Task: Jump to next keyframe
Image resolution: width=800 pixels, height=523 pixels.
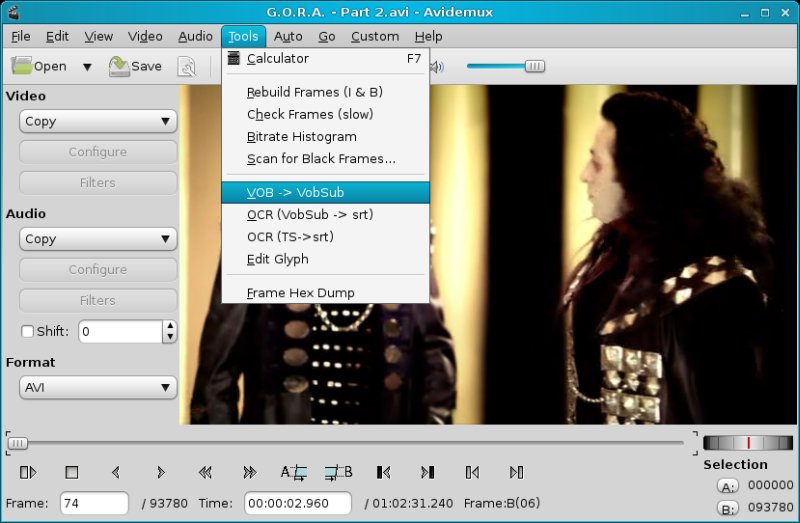Action: 249,472
